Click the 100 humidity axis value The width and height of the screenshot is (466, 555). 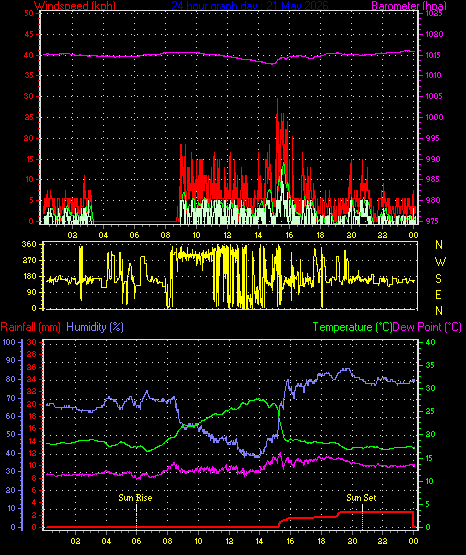[9, 342]
